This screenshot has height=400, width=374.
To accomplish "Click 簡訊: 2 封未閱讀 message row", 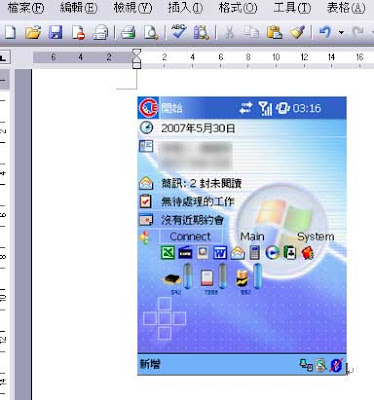I will coord(201,183).
